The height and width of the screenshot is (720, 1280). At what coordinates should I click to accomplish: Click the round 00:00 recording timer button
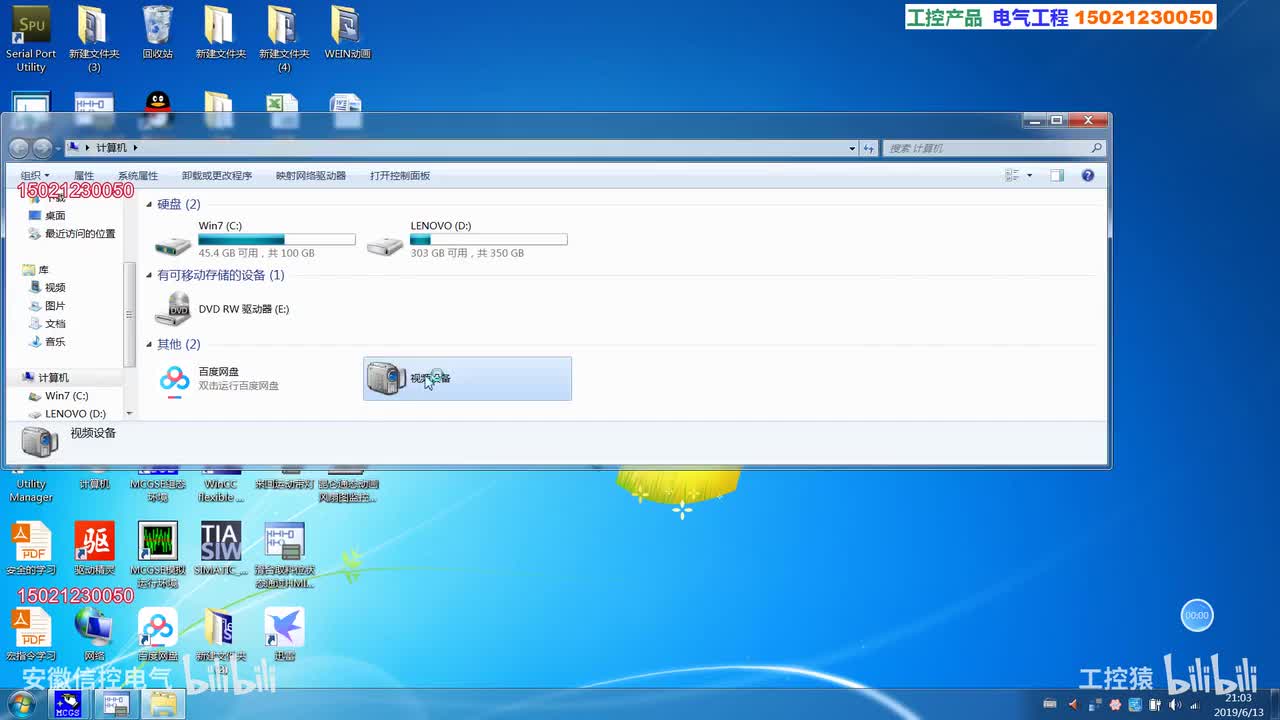point(1197,616)
